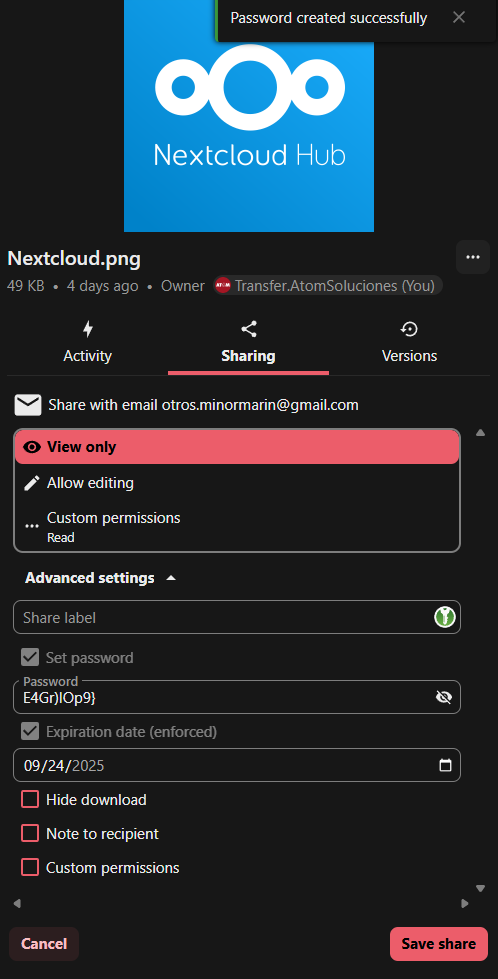Click the mail envelope share icon
The width and height of the screenshot is (498, 979).
(x=28, y=405)
